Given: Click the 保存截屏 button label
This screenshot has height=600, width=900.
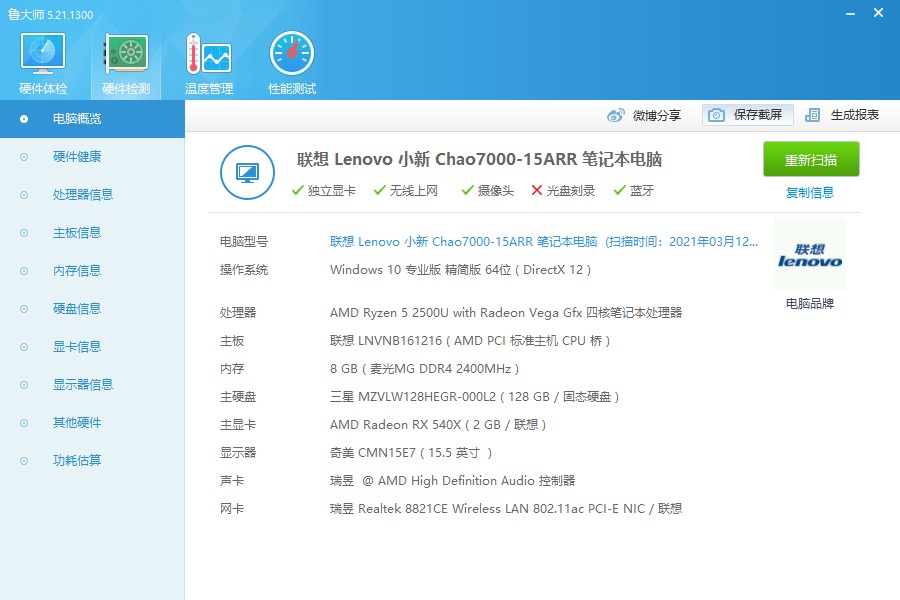Looking at the screenshot, I should (758, 115).
